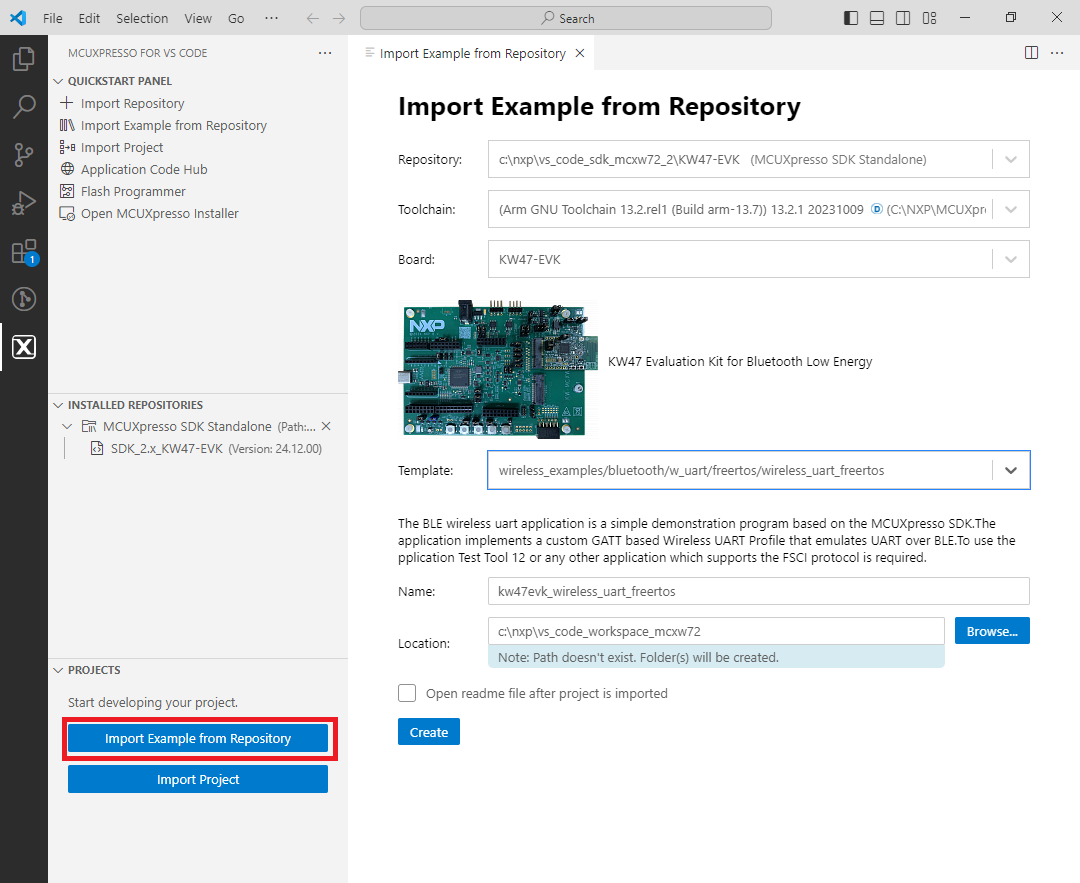Enable Open readme file after project is imported
This screenshot has height=883, width=1080.
tap(407, 692)
